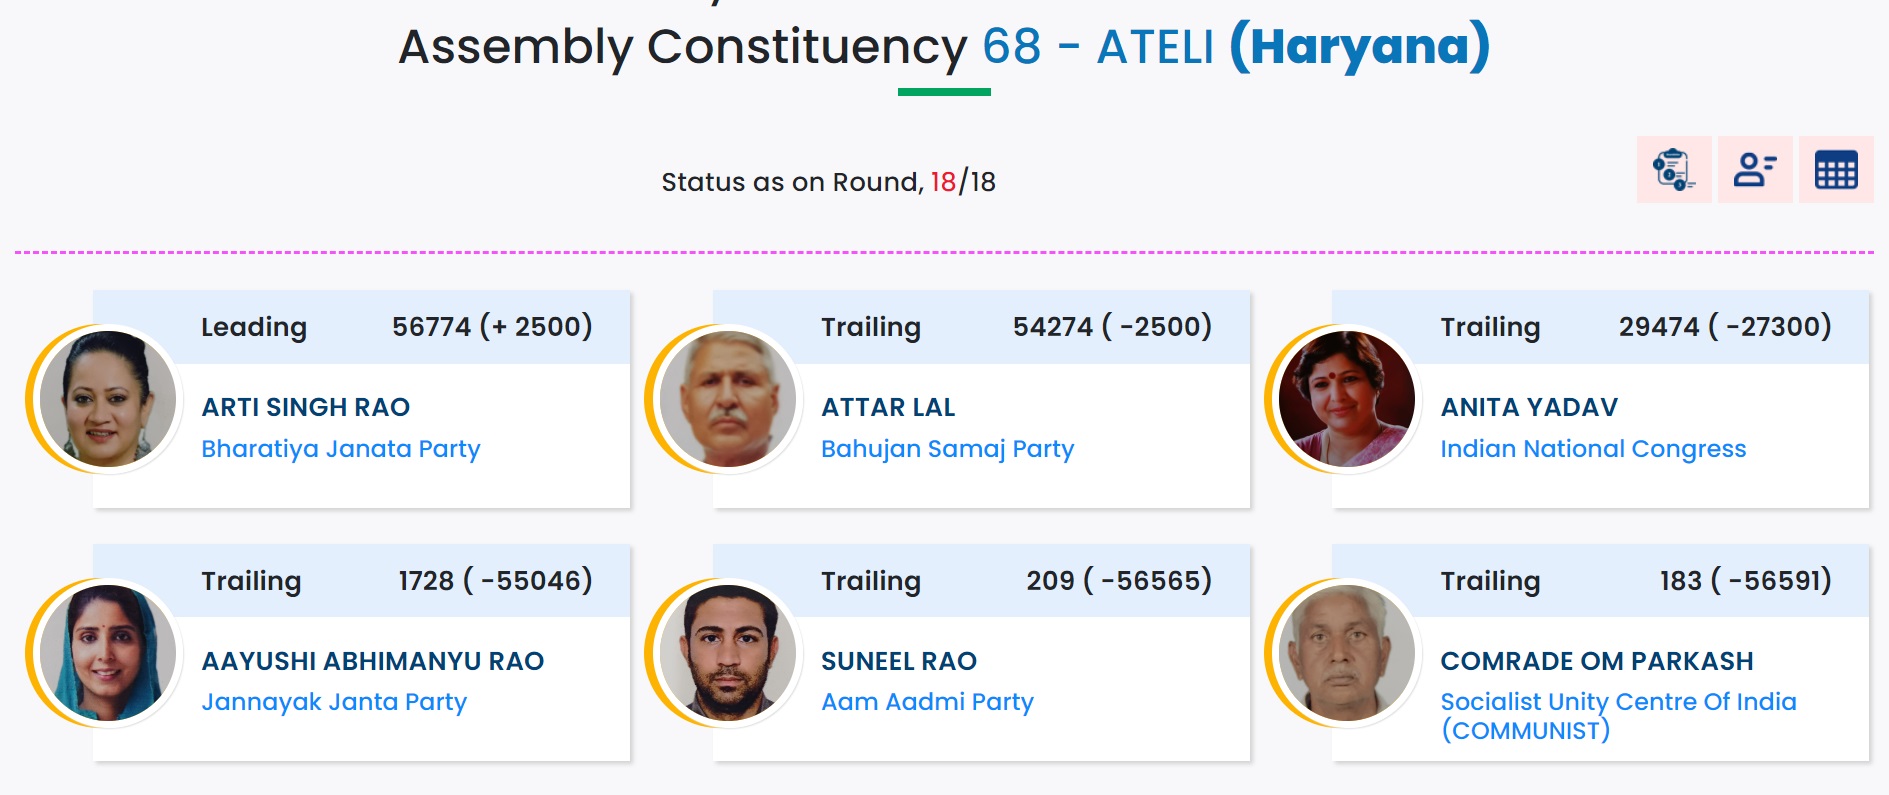Click Comrade Om Parkash's photo
The image size is (1889, 795).
(x=1346, y=653)
